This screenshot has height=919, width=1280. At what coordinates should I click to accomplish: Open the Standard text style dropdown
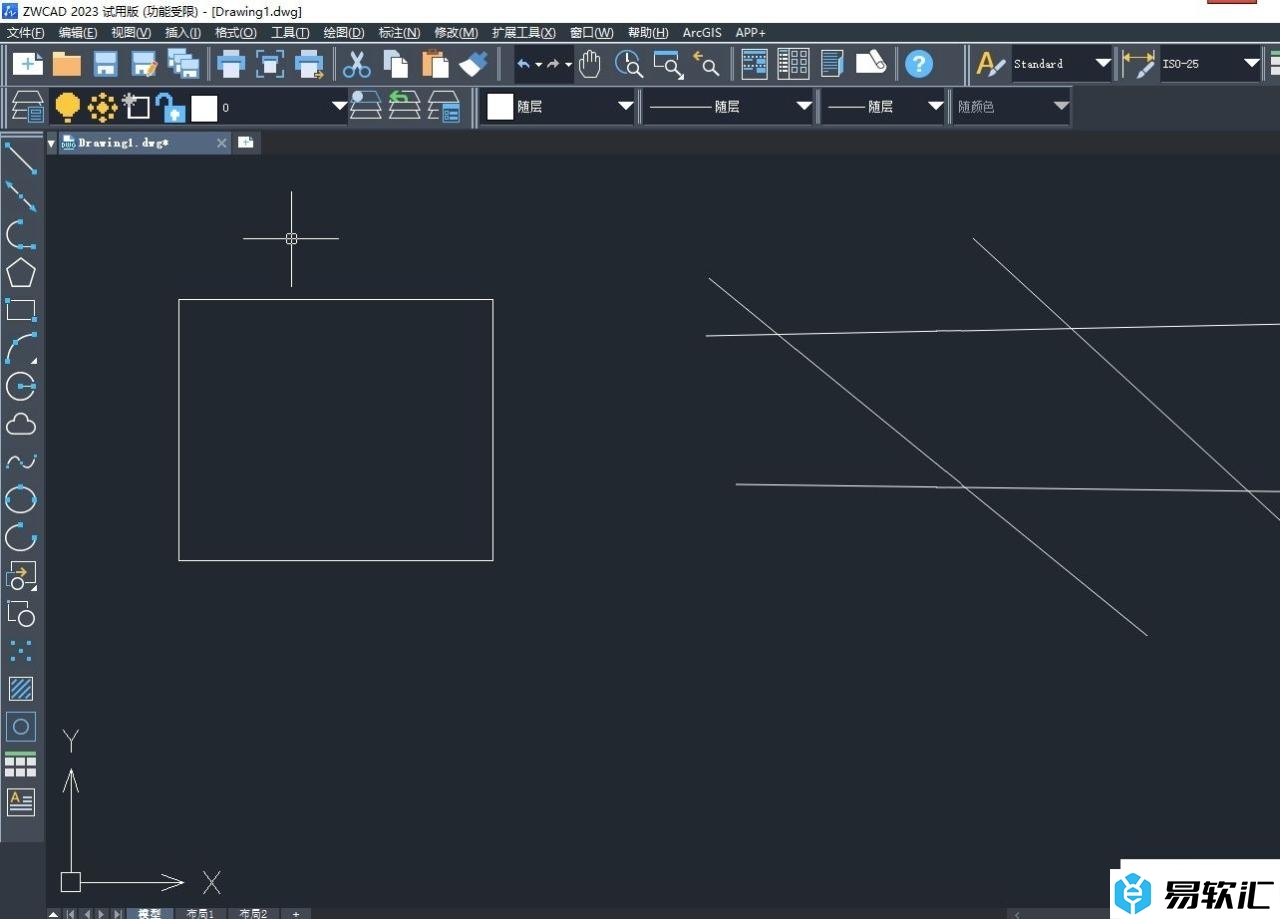1062,64
